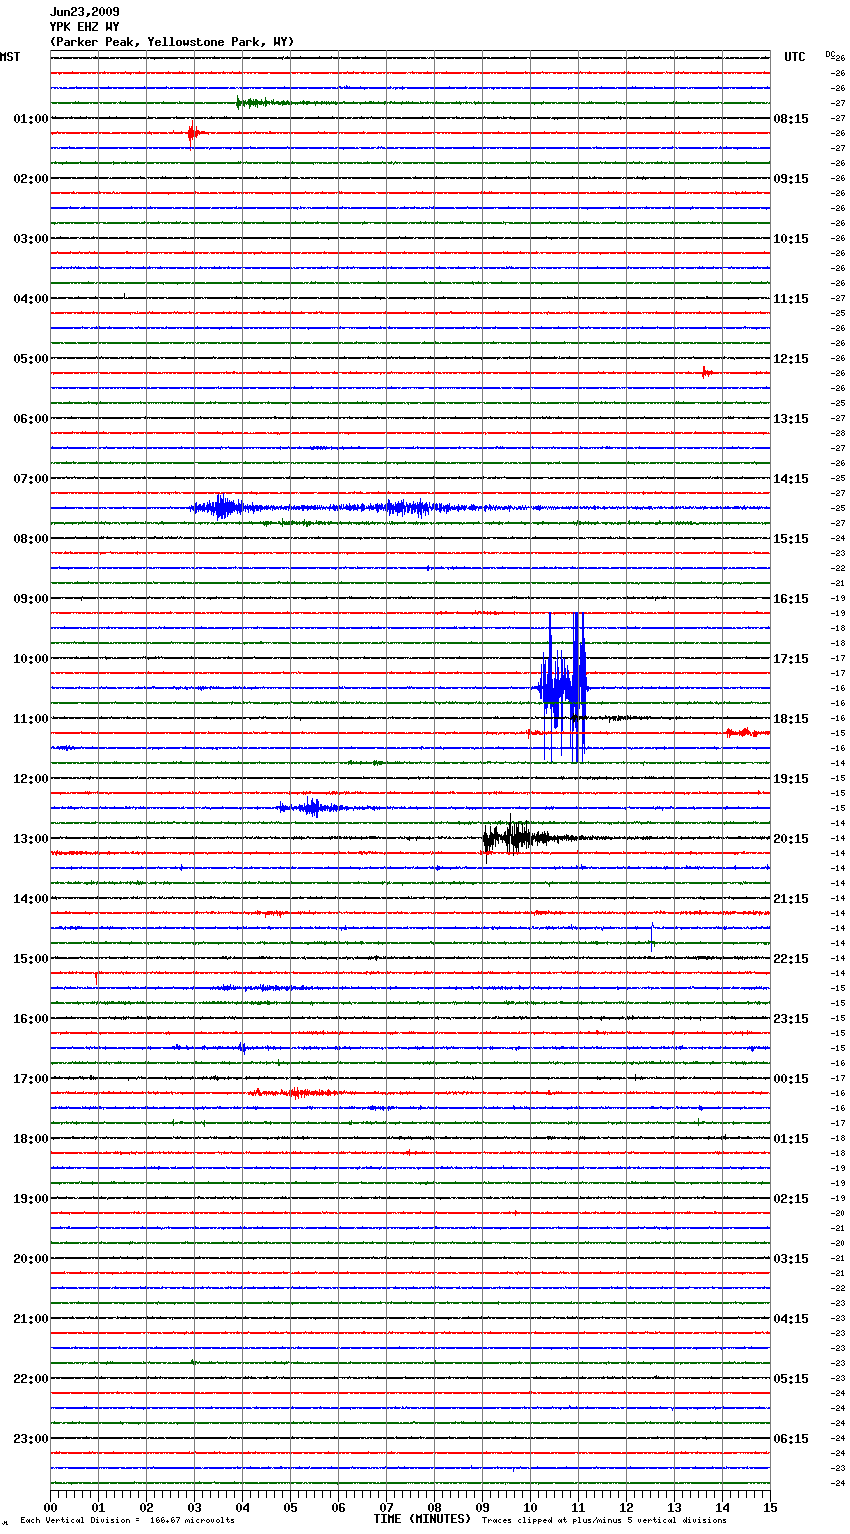Select the 22:00 MST time label
This screenshot has height=1534, width=850.
point(31,1378)
